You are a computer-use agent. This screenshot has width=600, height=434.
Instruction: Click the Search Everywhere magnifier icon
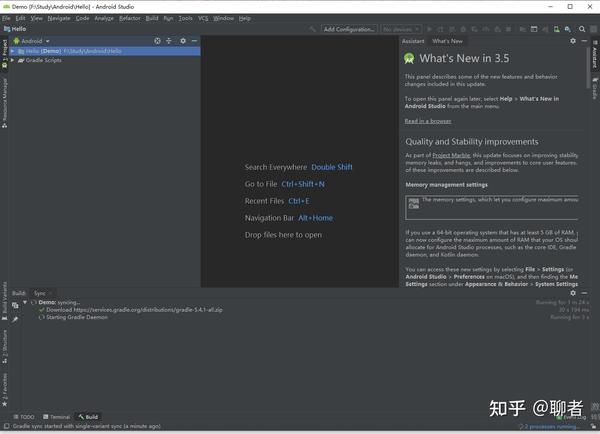[582, 29]
